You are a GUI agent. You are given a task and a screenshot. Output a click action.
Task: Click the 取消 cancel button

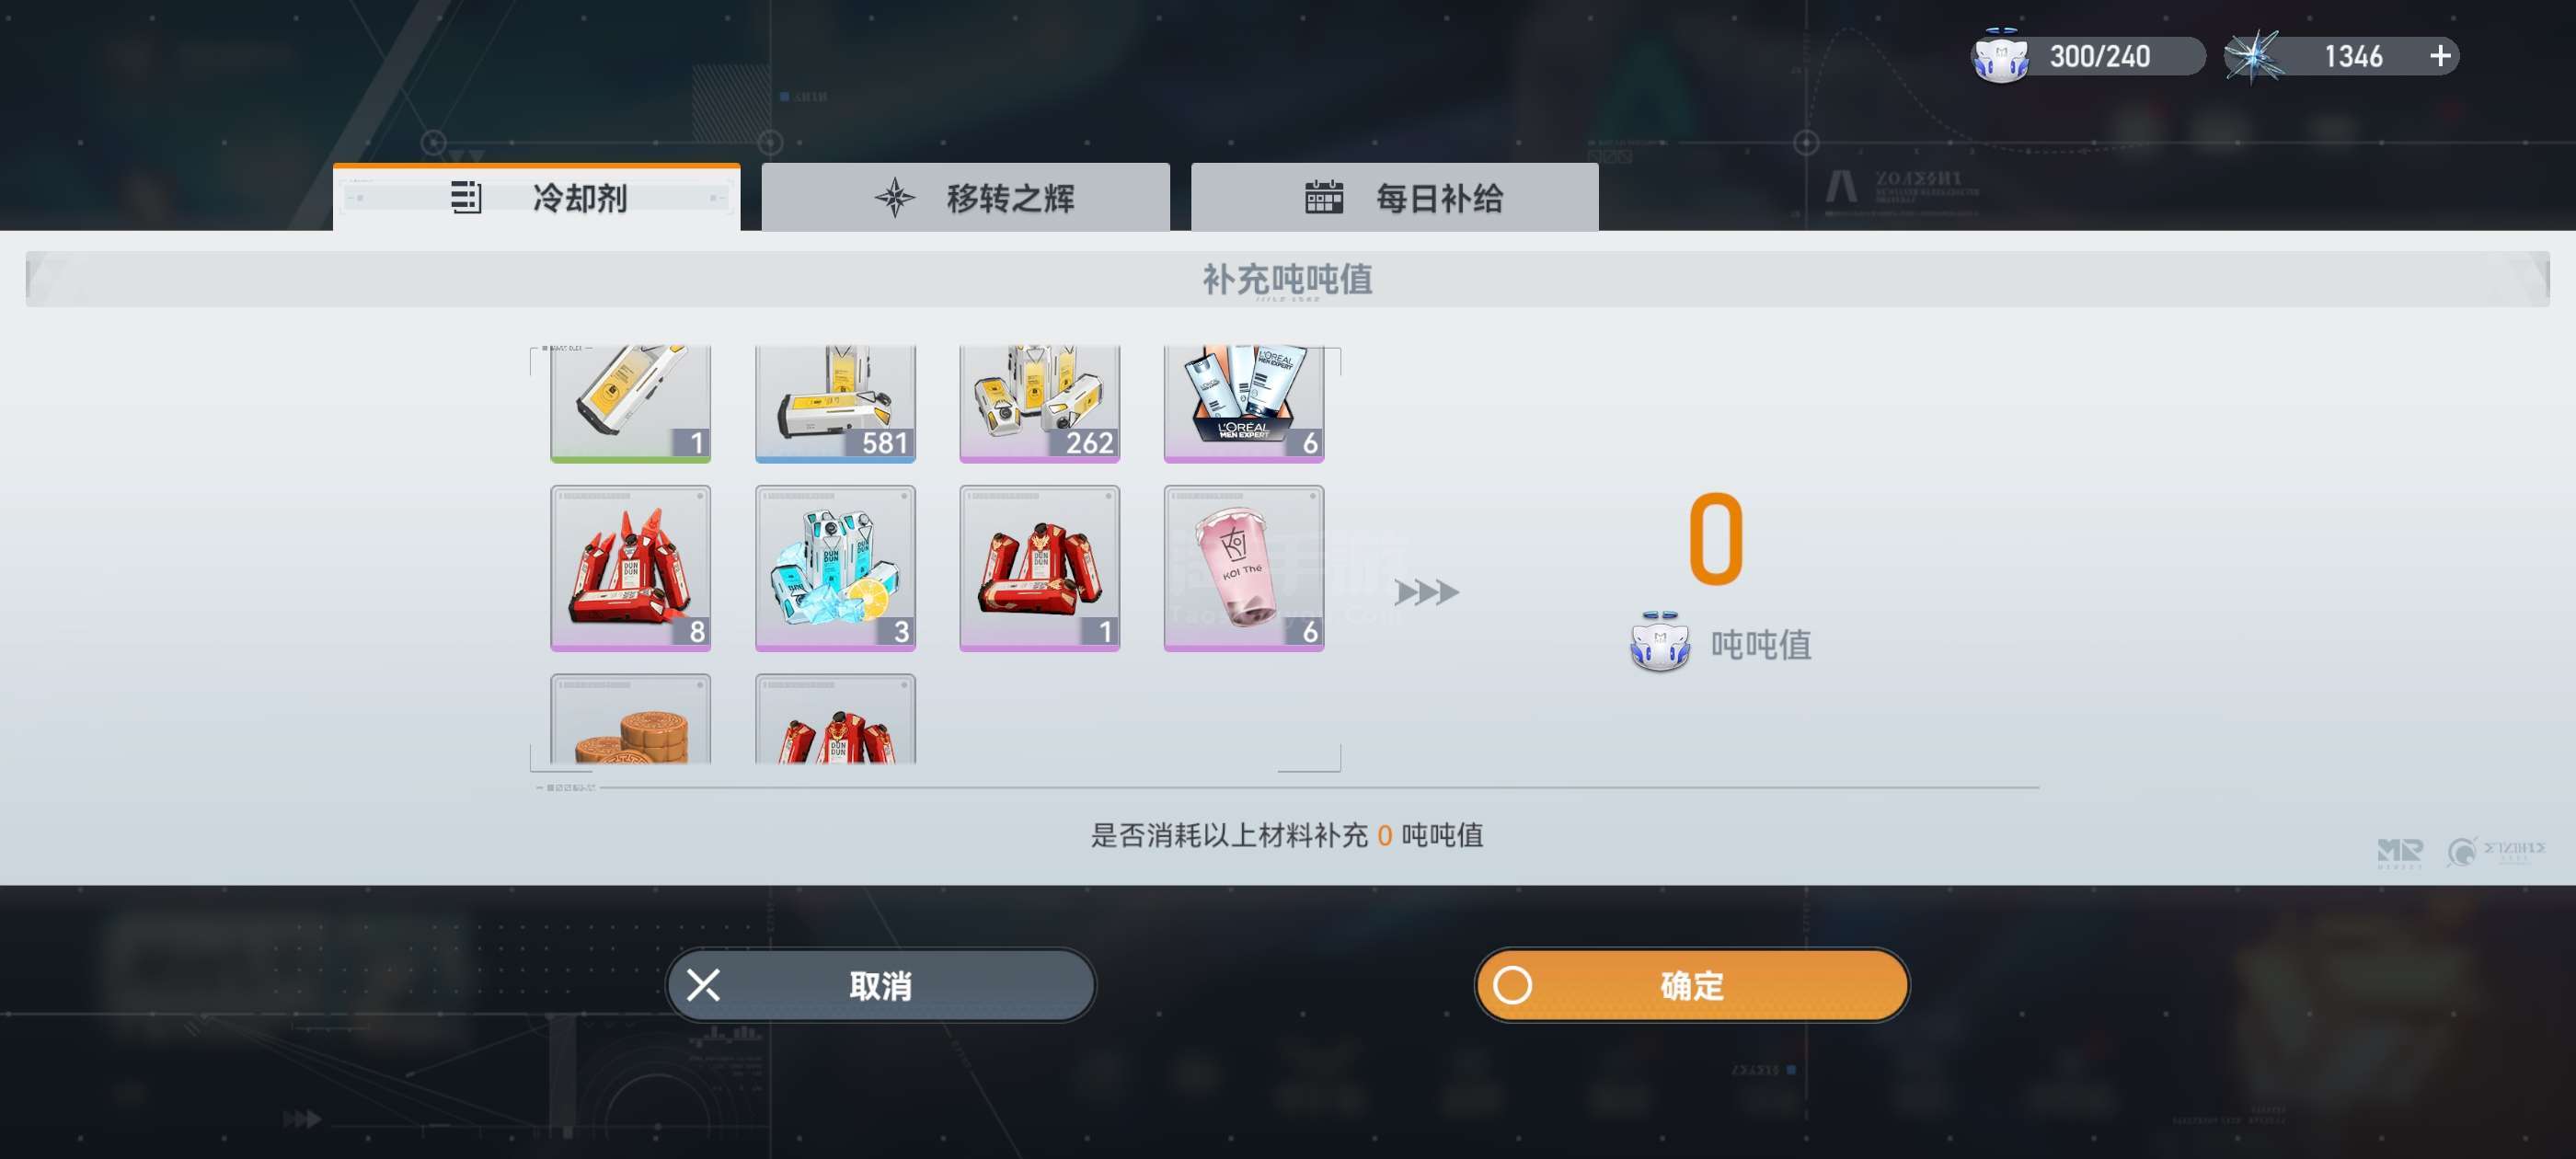[880, 985]
